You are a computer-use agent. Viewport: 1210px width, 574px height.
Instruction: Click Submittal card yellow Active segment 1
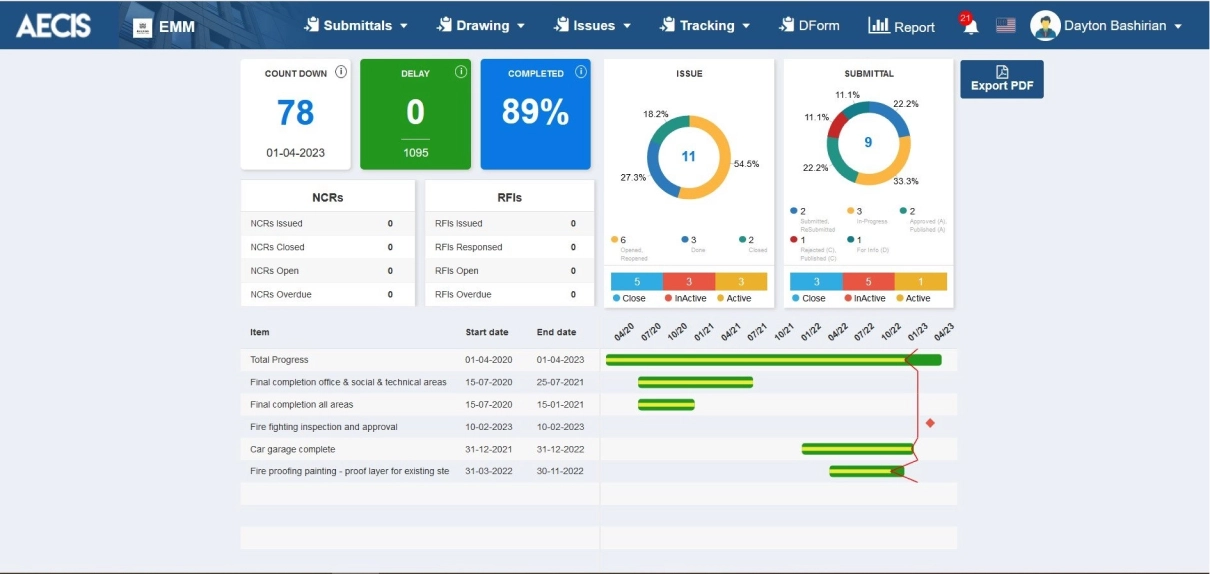click(x=920, y=282)
